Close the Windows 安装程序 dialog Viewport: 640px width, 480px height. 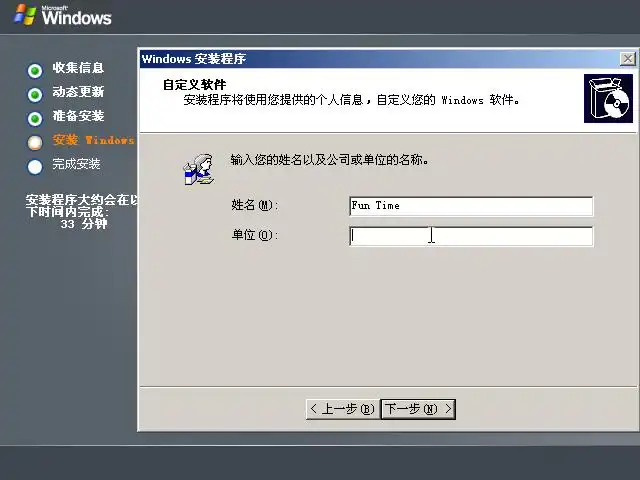(x=627, y=59)
